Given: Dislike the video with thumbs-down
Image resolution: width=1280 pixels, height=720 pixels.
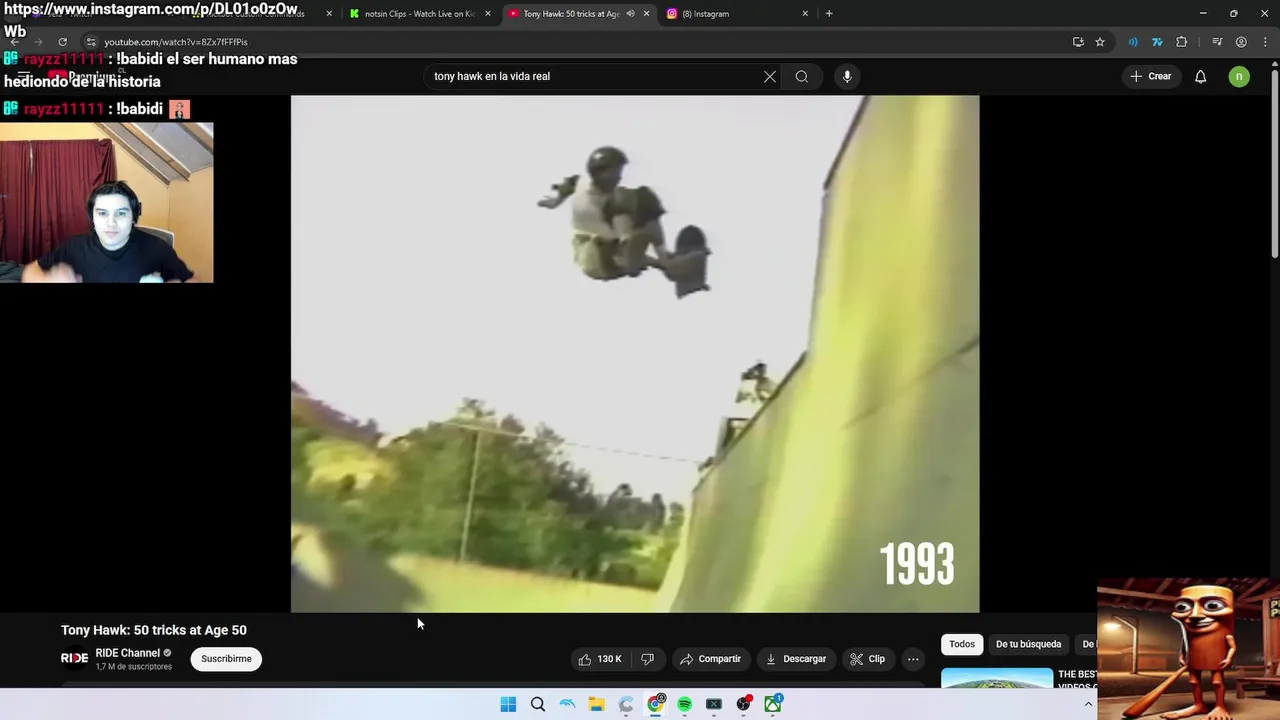Looking at the screenshot, I should click(x=648, y=659).
